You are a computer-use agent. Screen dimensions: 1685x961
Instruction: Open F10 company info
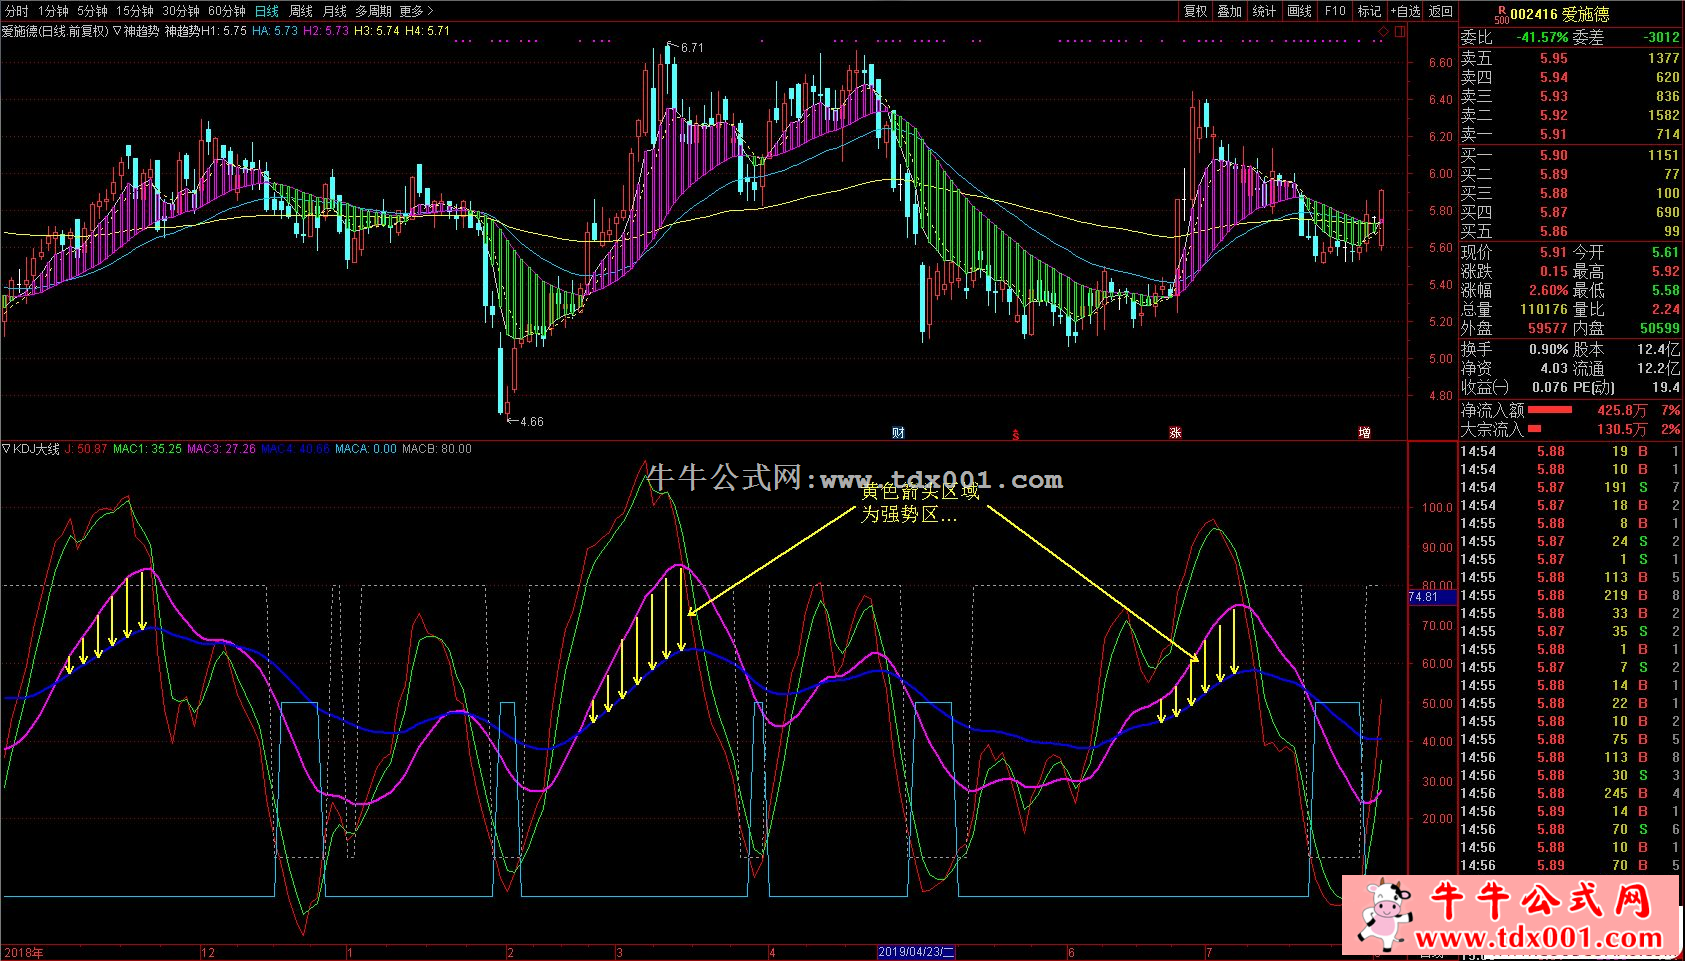point(1335,11)
